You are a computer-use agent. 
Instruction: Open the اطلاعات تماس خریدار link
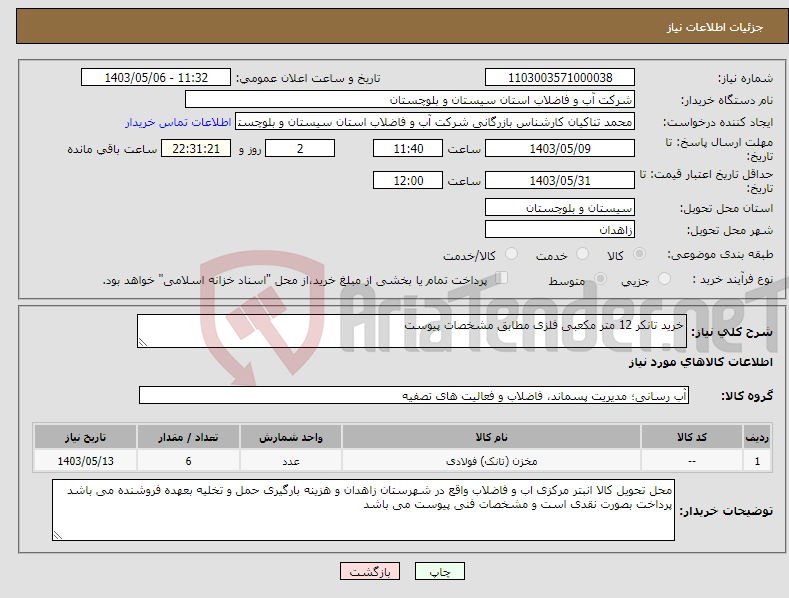pyautogui.click(x=178, y=122)
